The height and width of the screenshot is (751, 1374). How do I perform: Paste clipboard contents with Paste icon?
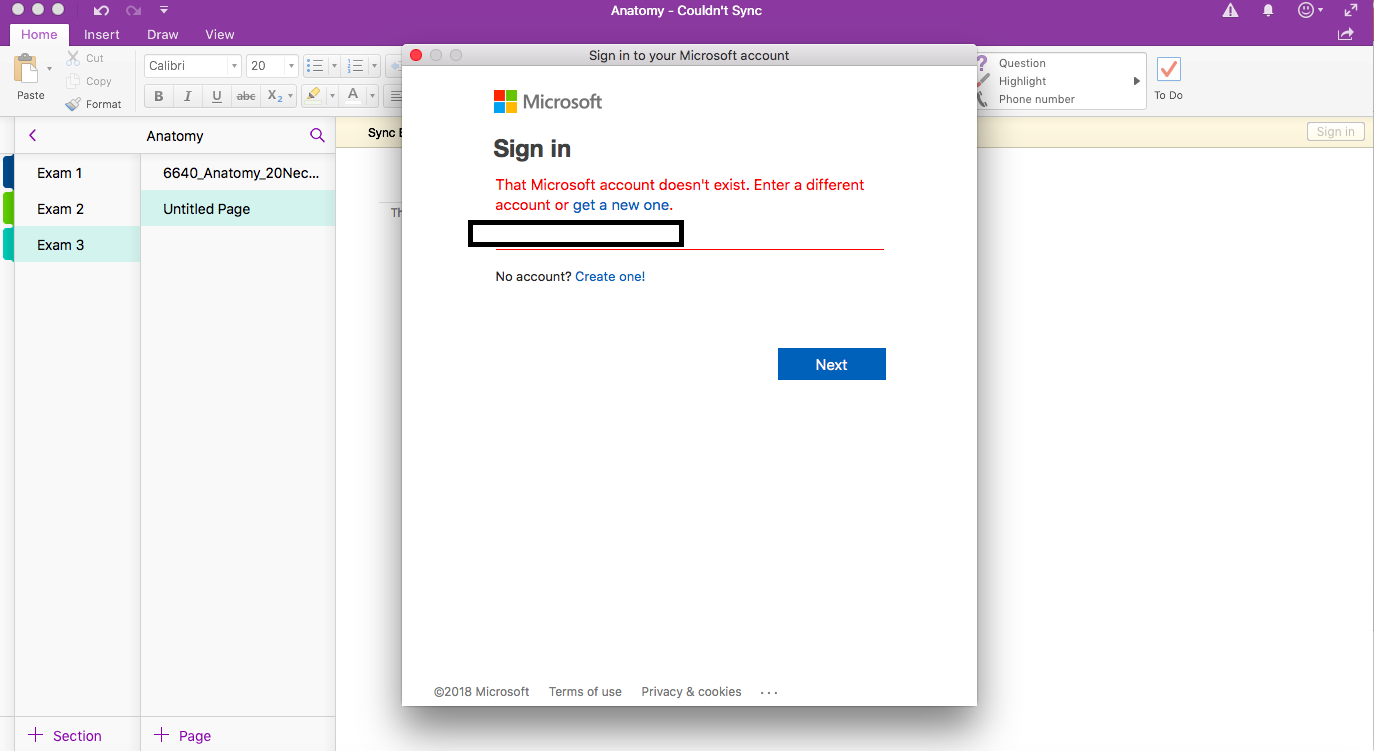tap(27, 69)
